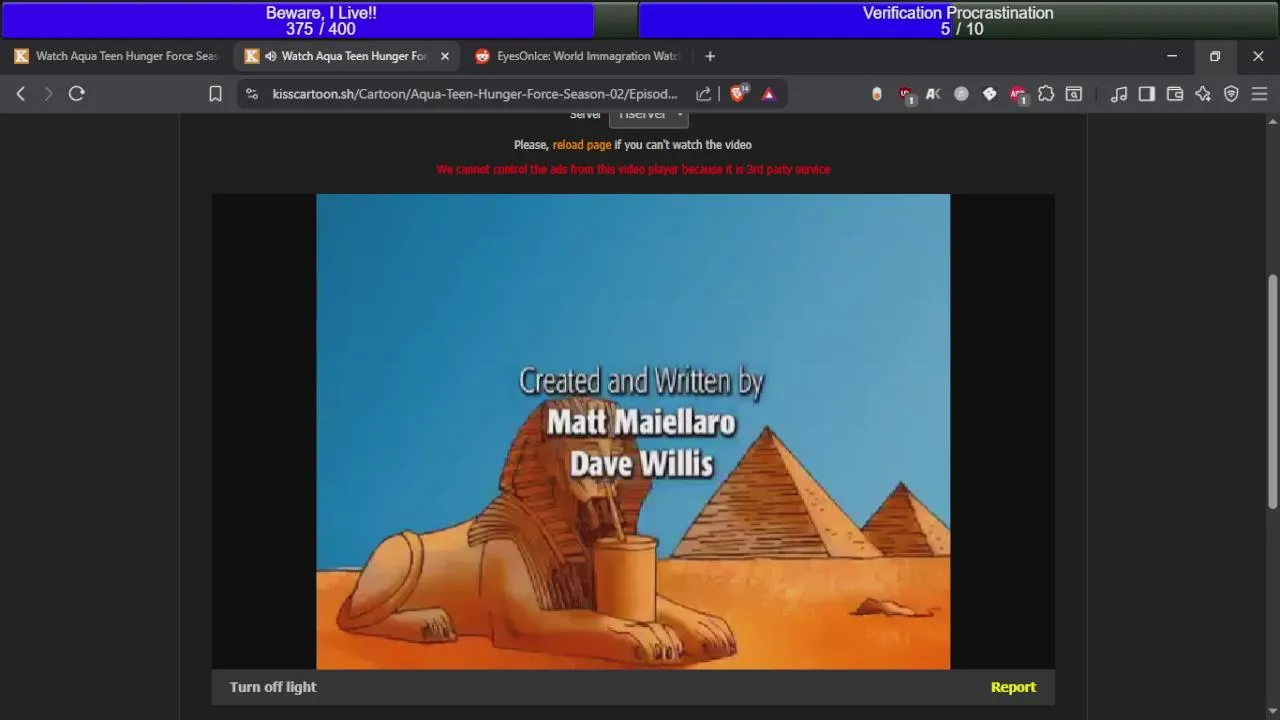Open the Brave VPN shield icon
1280x720 pixels.
(1231, 94)
